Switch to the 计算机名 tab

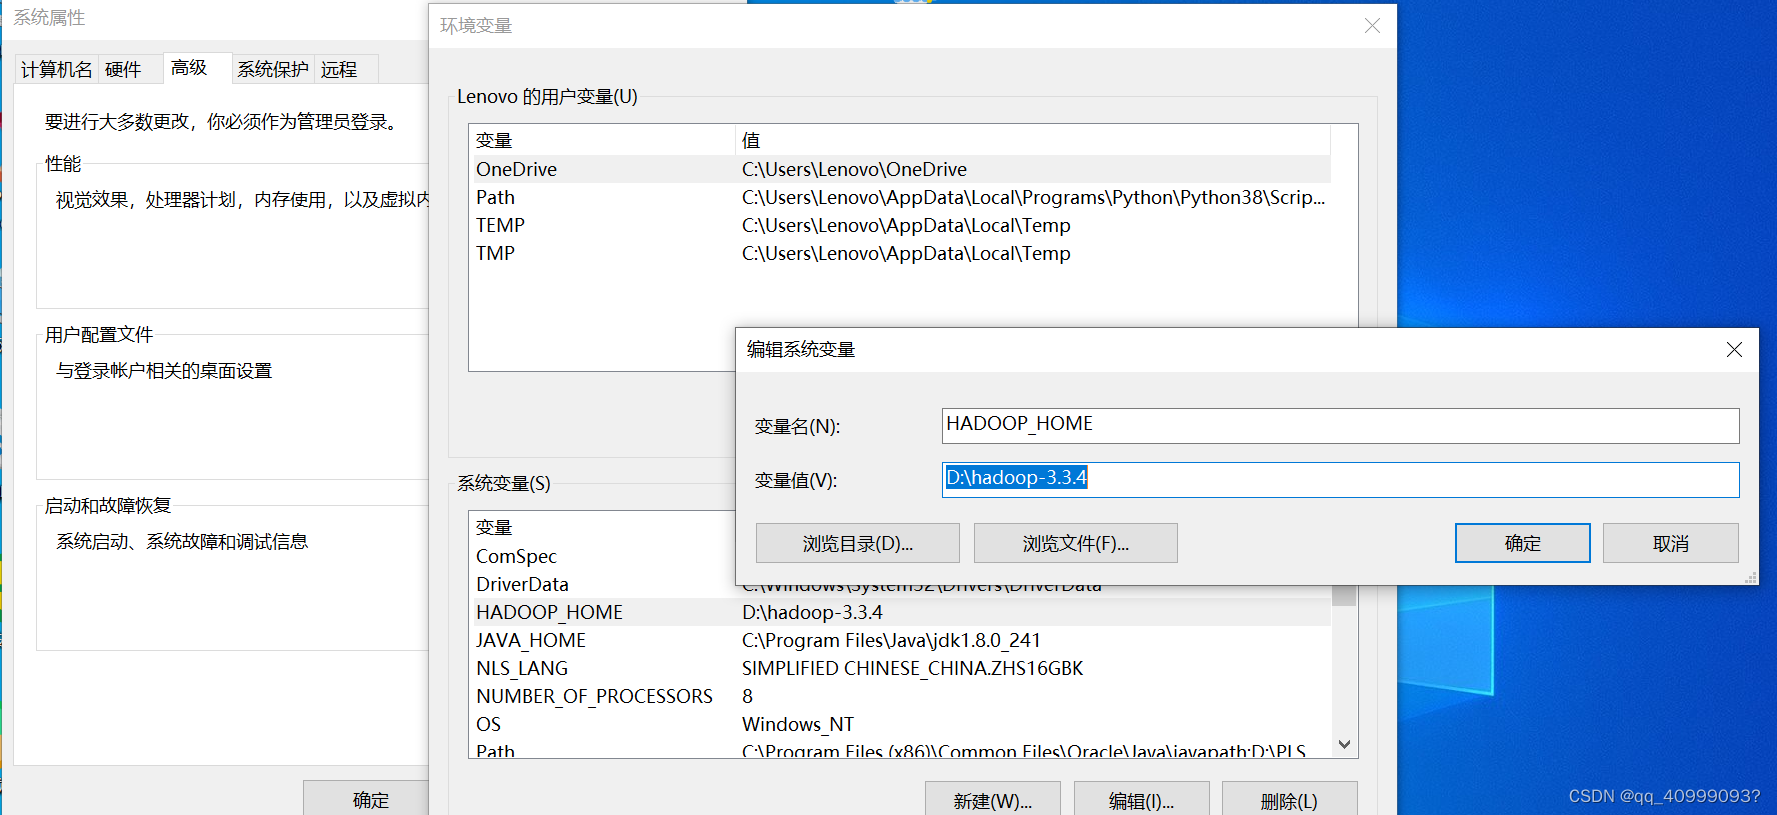pos(56,69)
